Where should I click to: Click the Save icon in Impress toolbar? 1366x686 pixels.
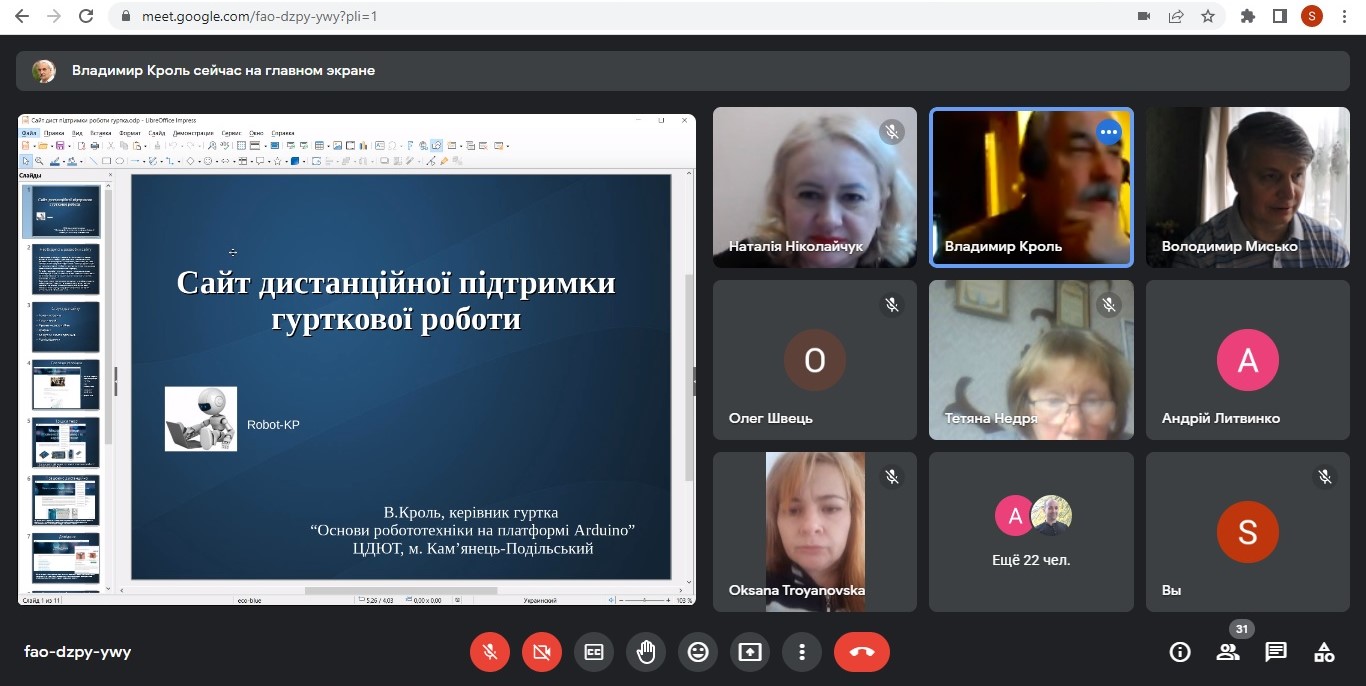click(60, 145)
